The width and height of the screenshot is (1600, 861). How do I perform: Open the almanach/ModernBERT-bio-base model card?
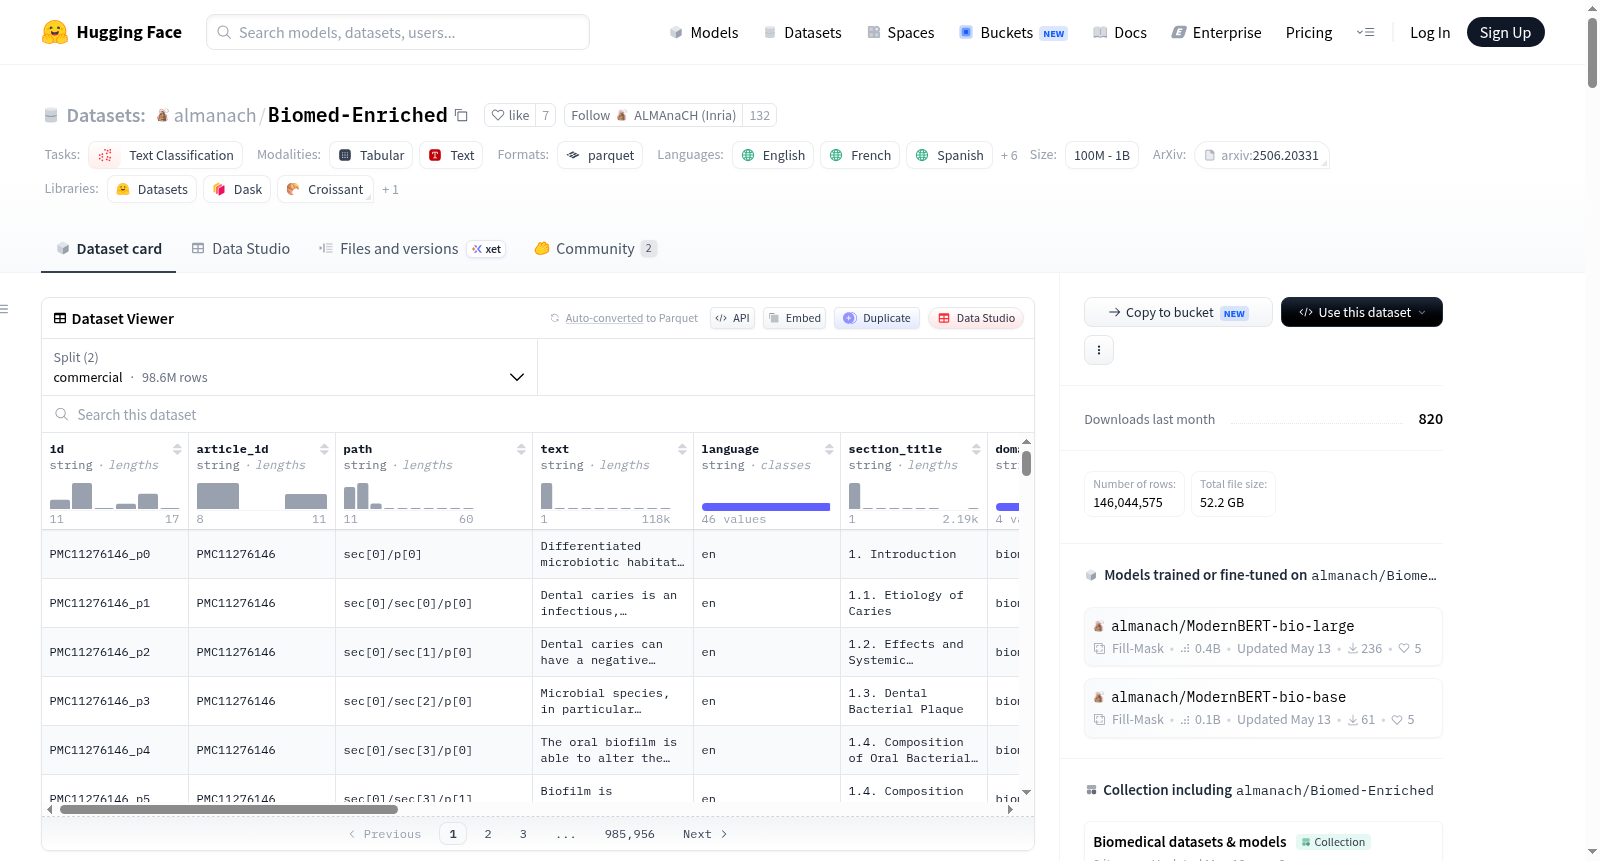[1263, 708]
